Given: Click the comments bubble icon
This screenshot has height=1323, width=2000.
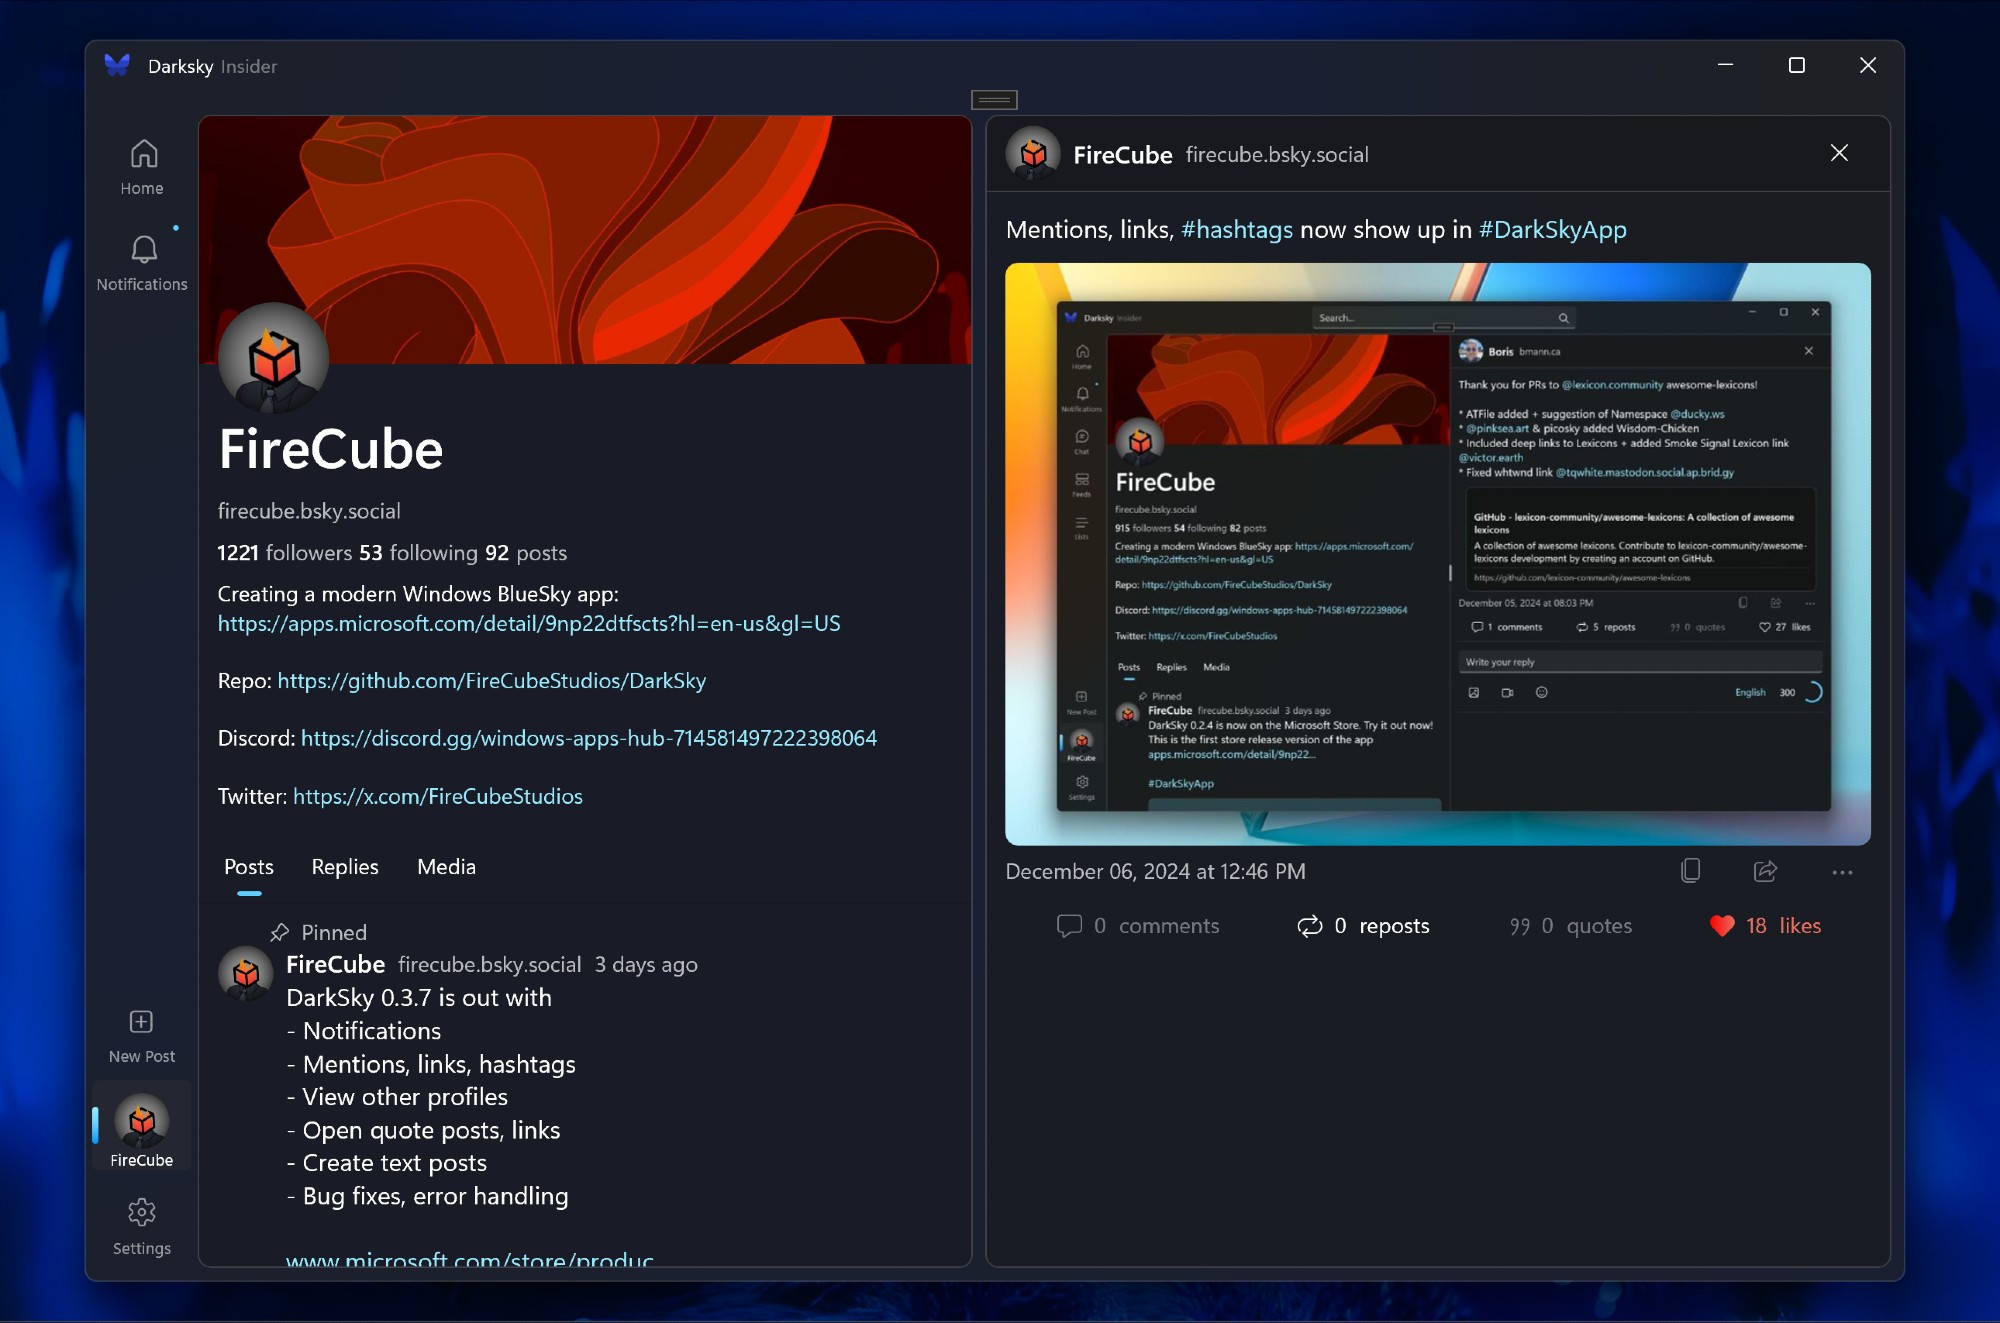Looking at the screenshot, I should click(1069, 926).
